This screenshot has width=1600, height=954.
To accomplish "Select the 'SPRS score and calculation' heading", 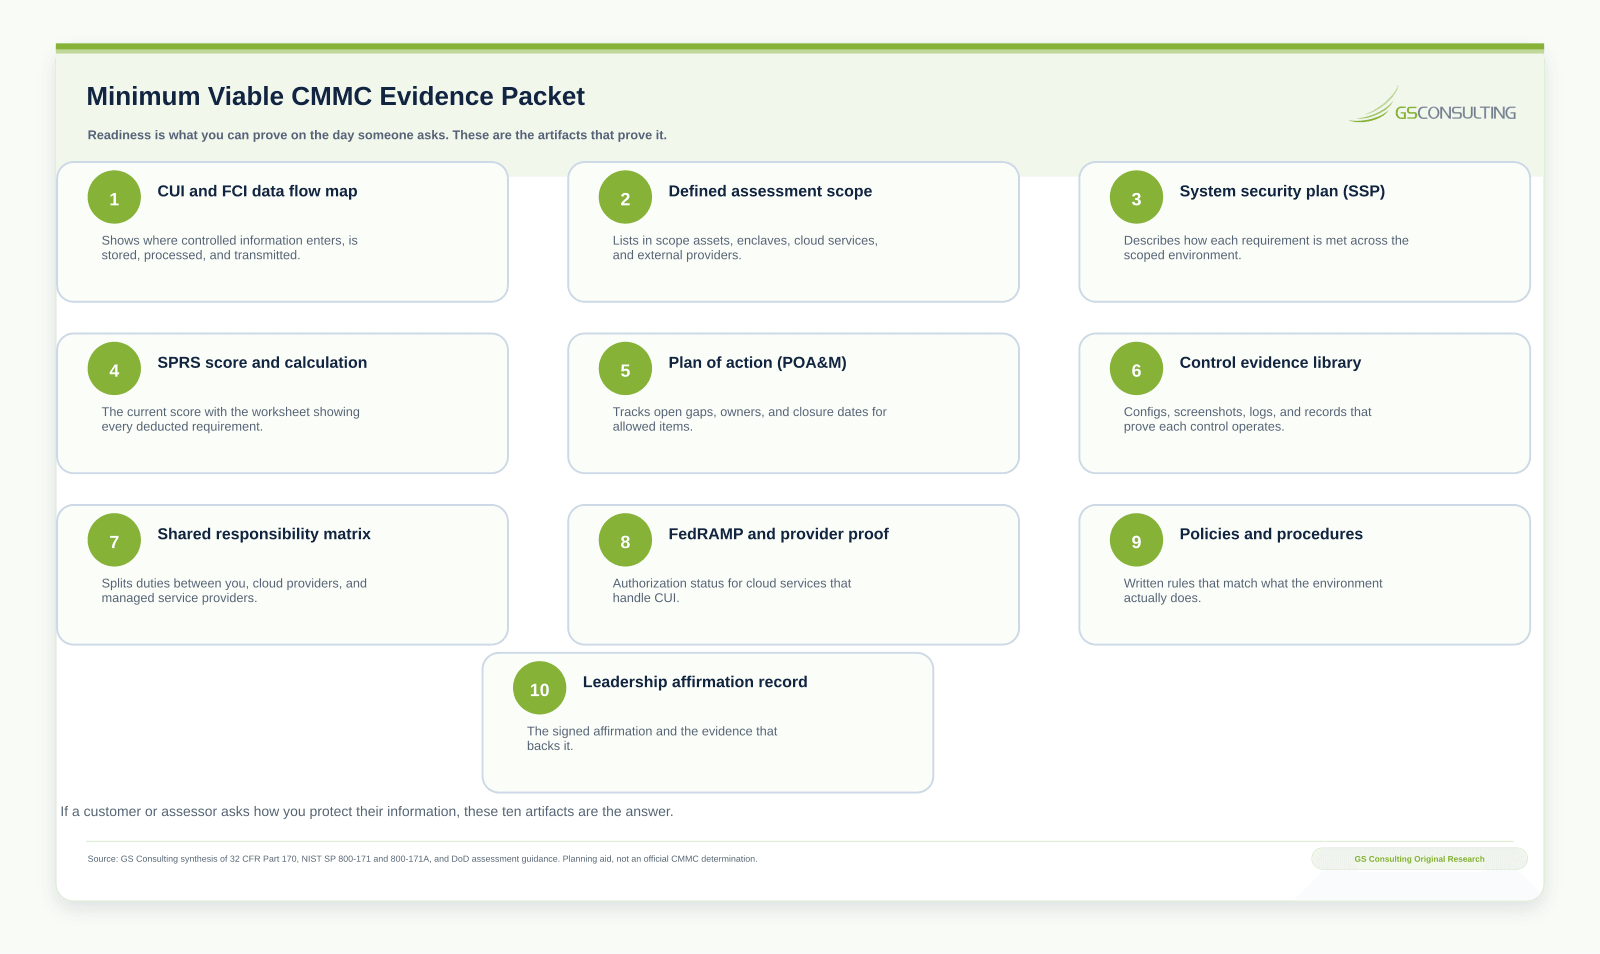I will 262,363.
